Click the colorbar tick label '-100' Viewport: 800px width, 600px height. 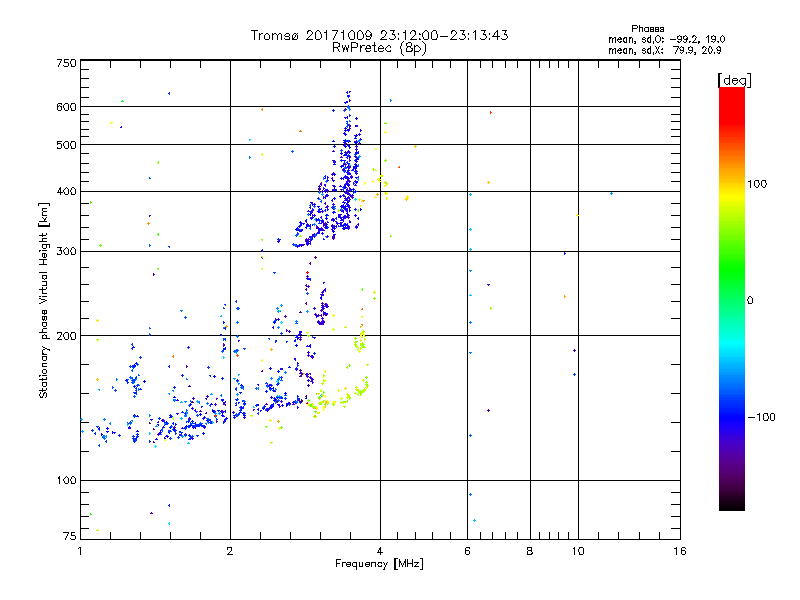click(761, 417)
